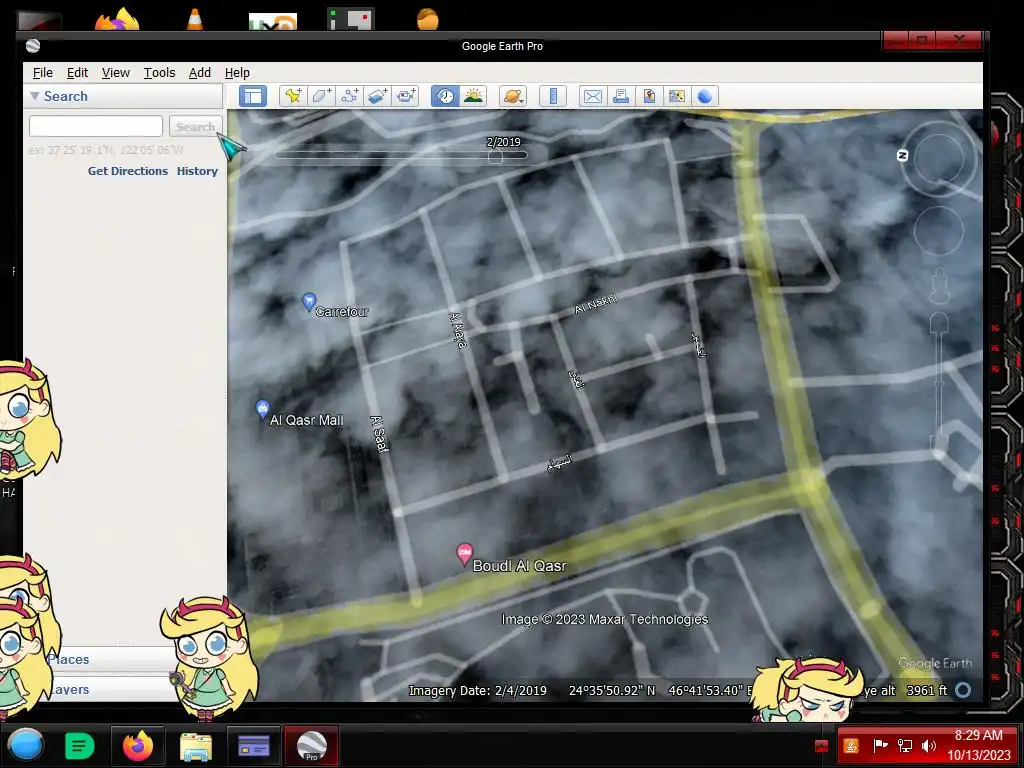Click the N north compass marker
This screenshot has width=1024, height=768.
[x=903, y=155]
